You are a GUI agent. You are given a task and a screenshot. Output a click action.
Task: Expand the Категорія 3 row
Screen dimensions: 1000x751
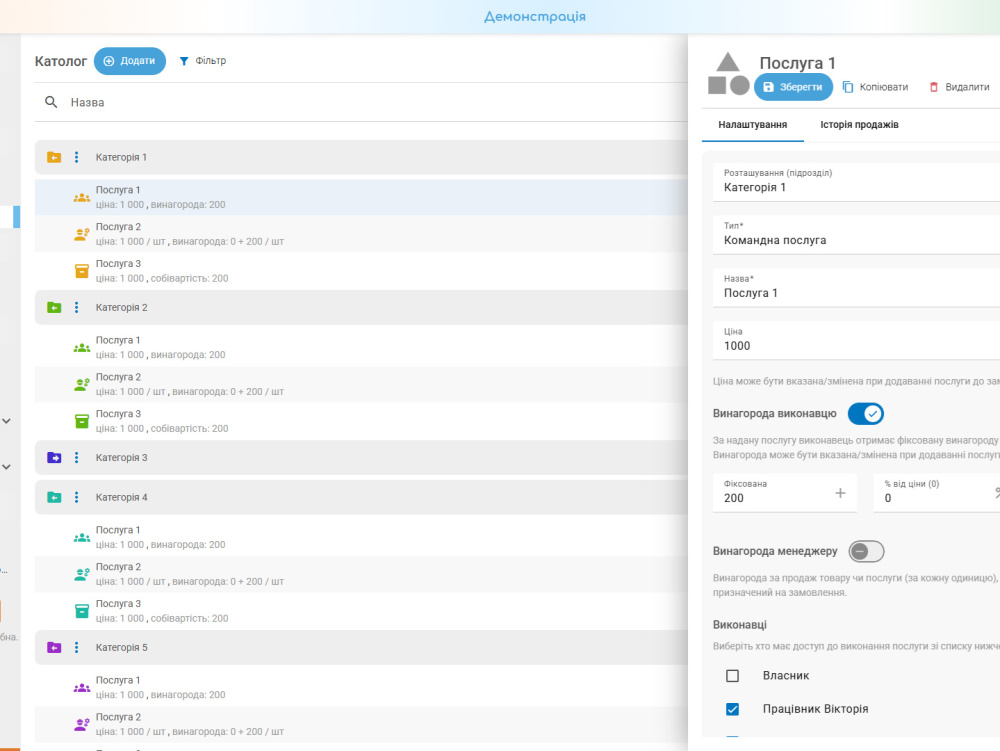coord(361,458)
